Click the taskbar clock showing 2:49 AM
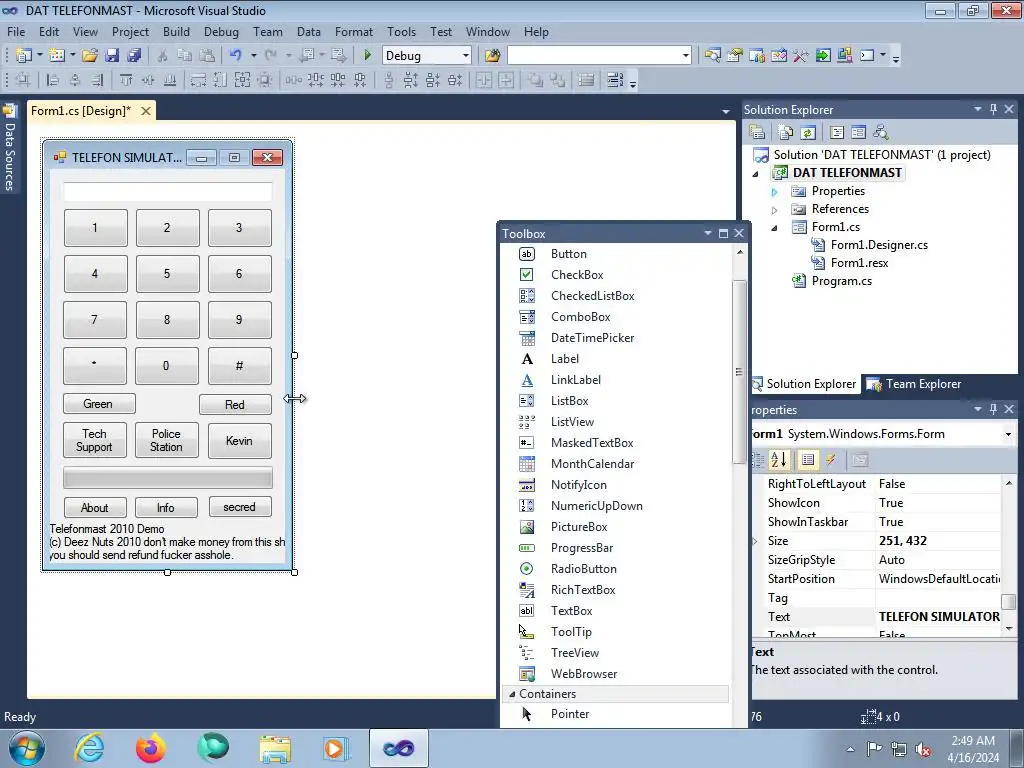The width and height of the screenshot is (1024, 768). coord(973,749)
